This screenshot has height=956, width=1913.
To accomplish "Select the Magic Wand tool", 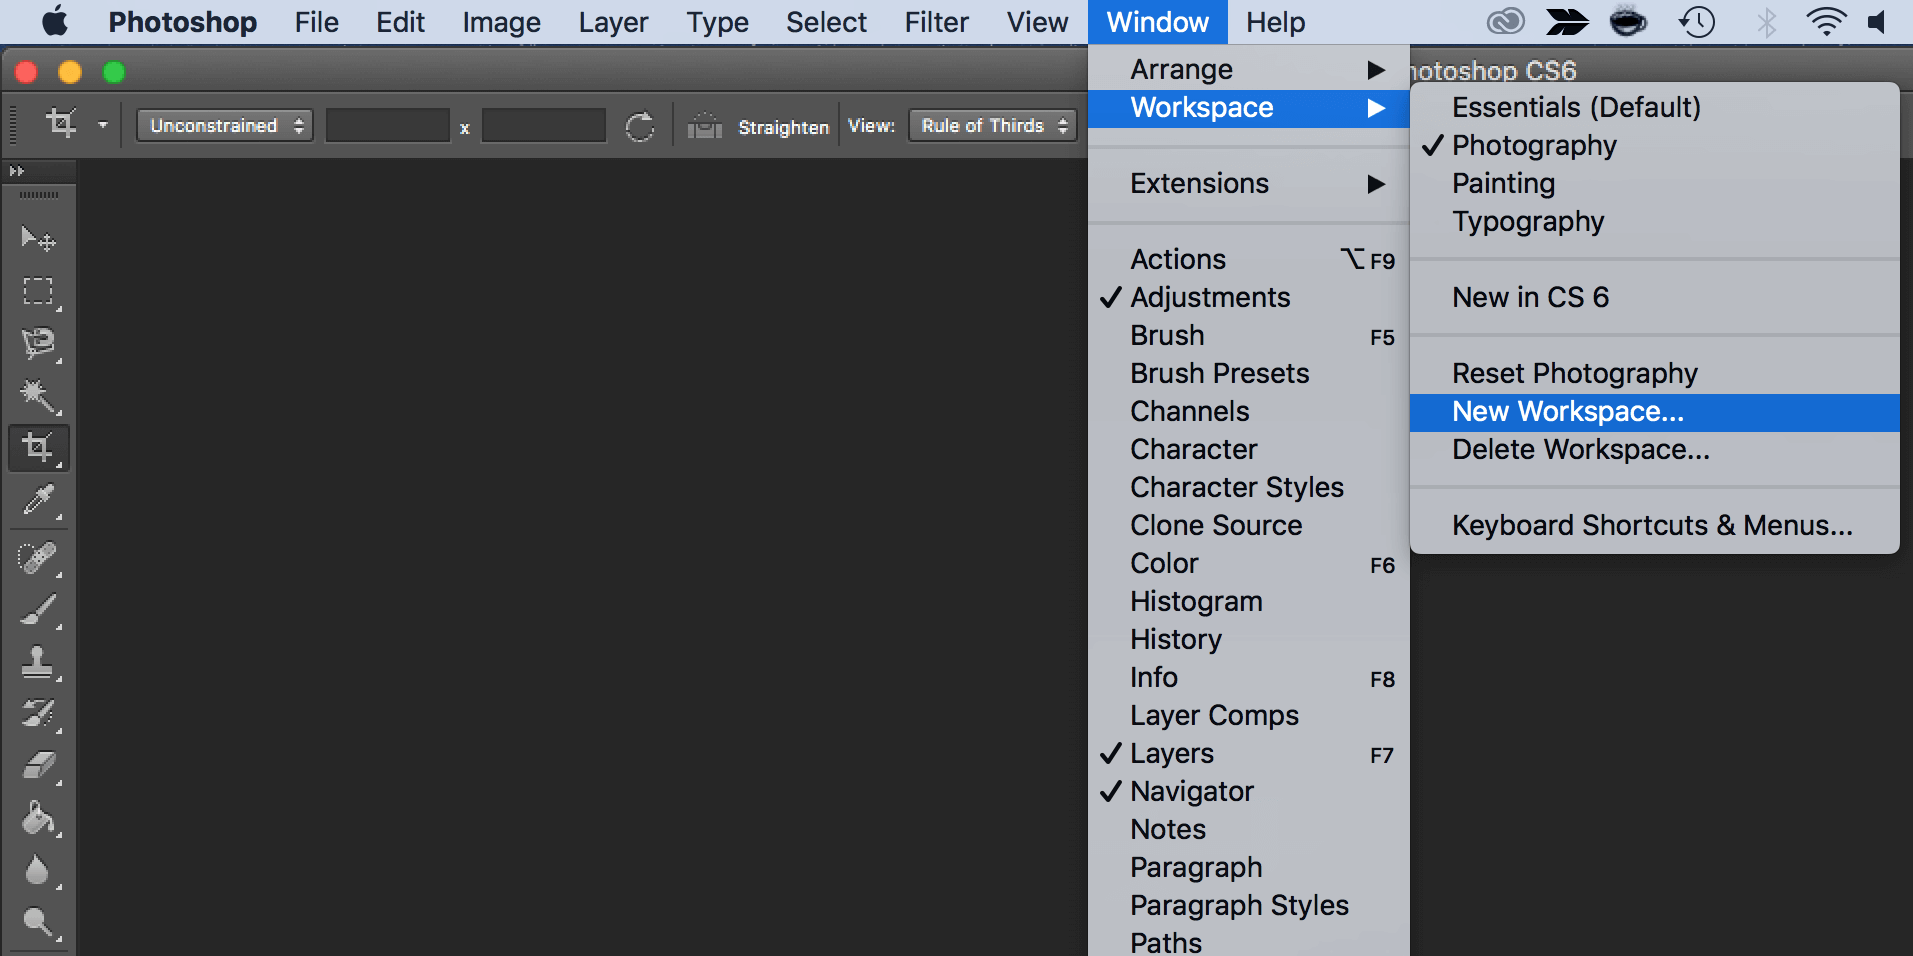I will point(38,395).
